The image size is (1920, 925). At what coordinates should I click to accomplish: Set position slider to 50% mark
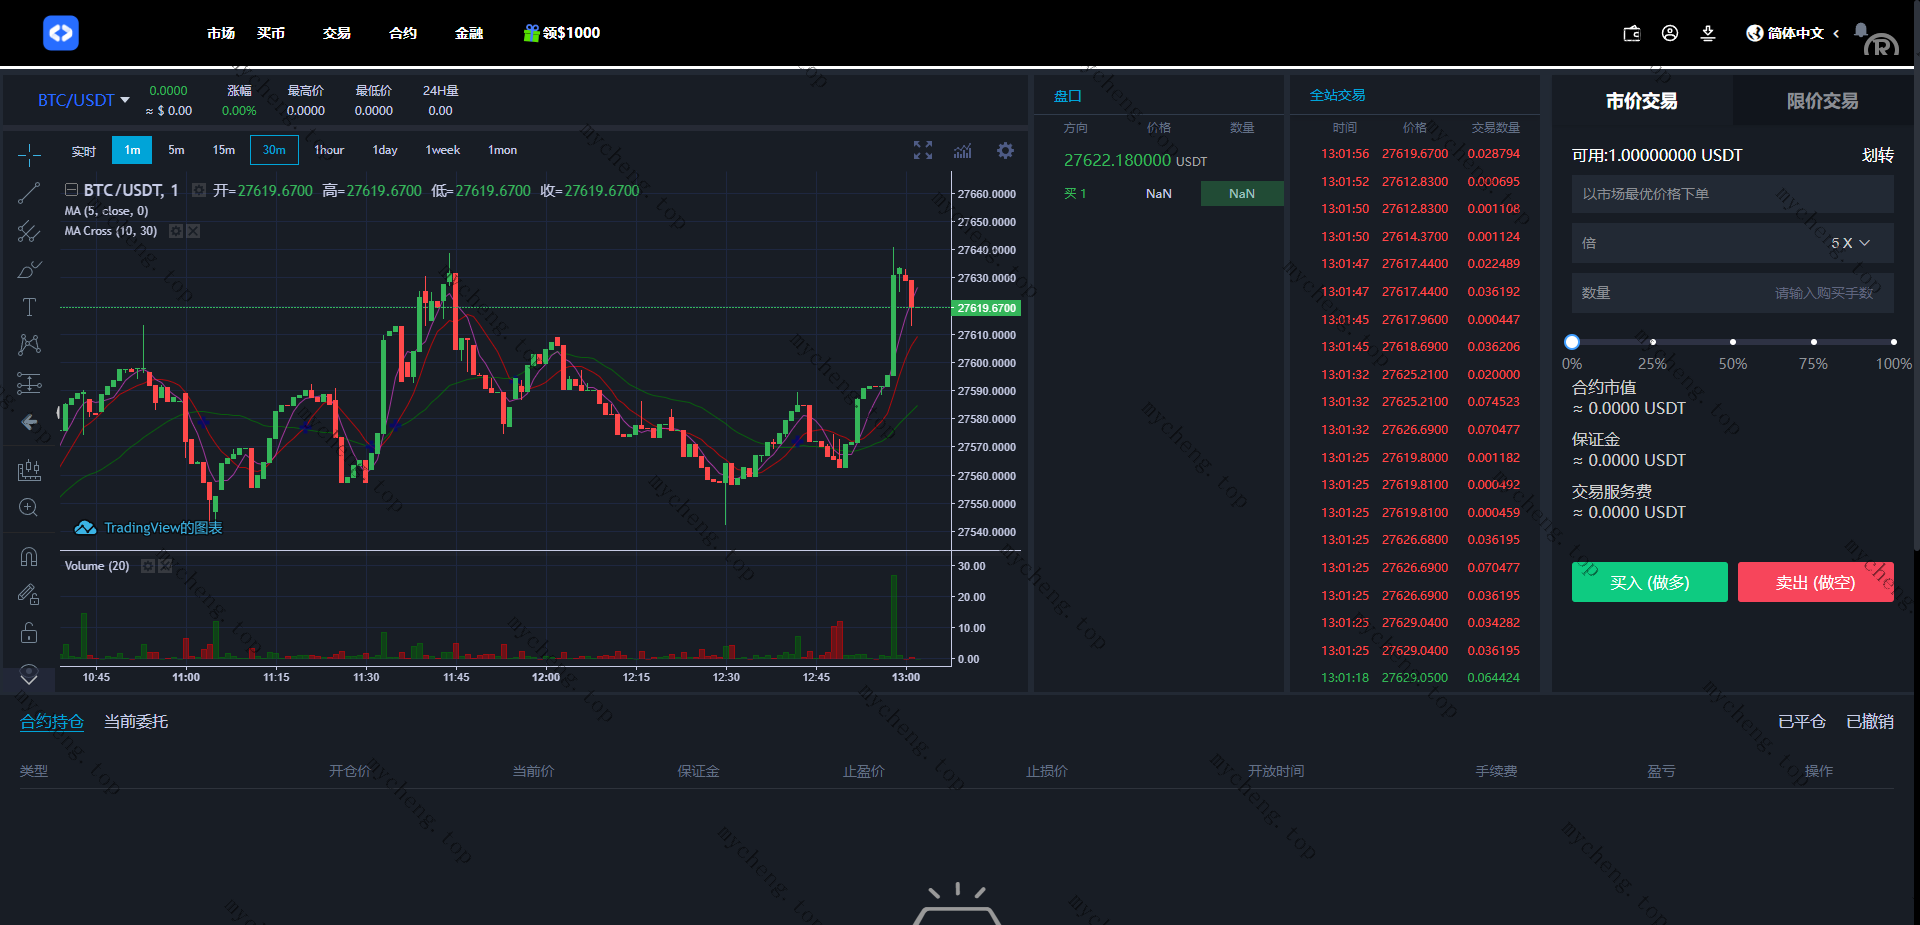pos(1733,342)
